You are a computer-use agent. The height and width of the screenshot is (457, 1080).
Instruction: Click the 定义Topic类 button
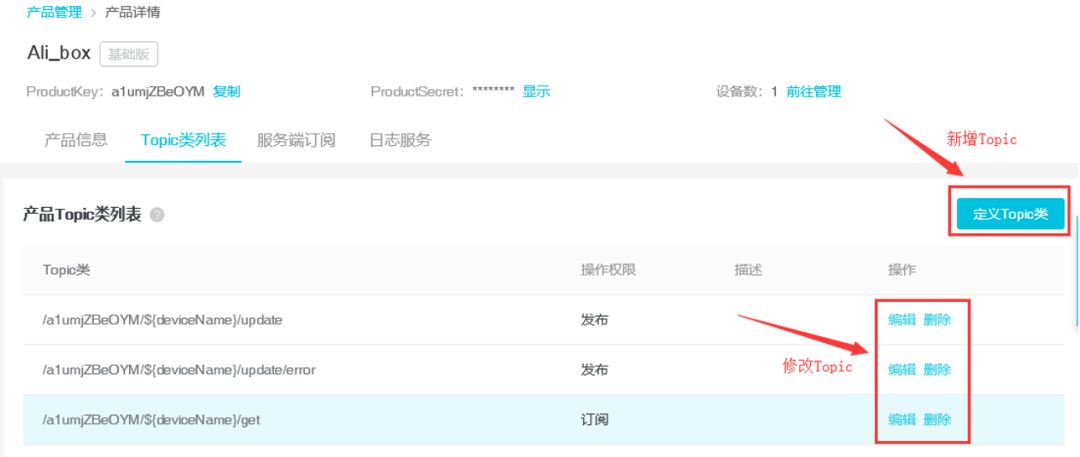click(x=1009, y=213)
